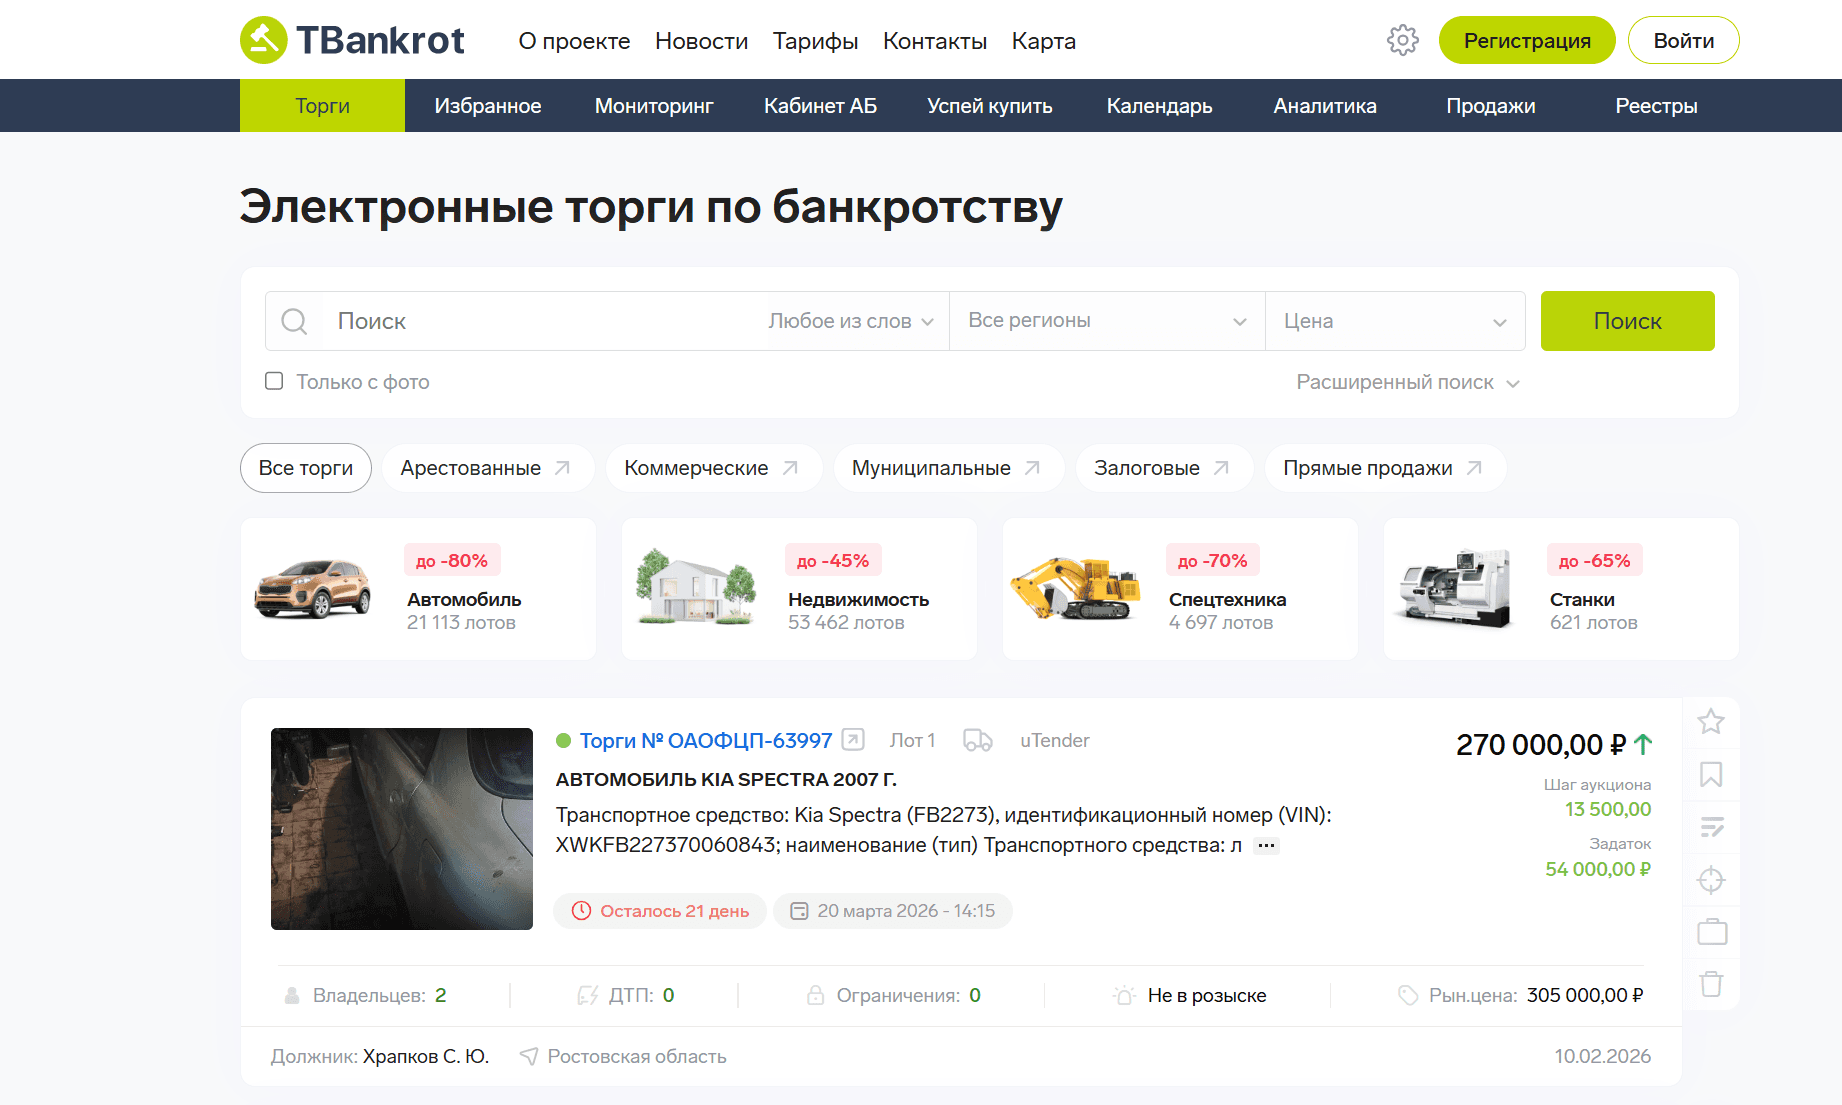The height and width of the screenshot is (1105, 1842).
Task: Open the Цена dropdown
Action: (x=1395, y=321)
